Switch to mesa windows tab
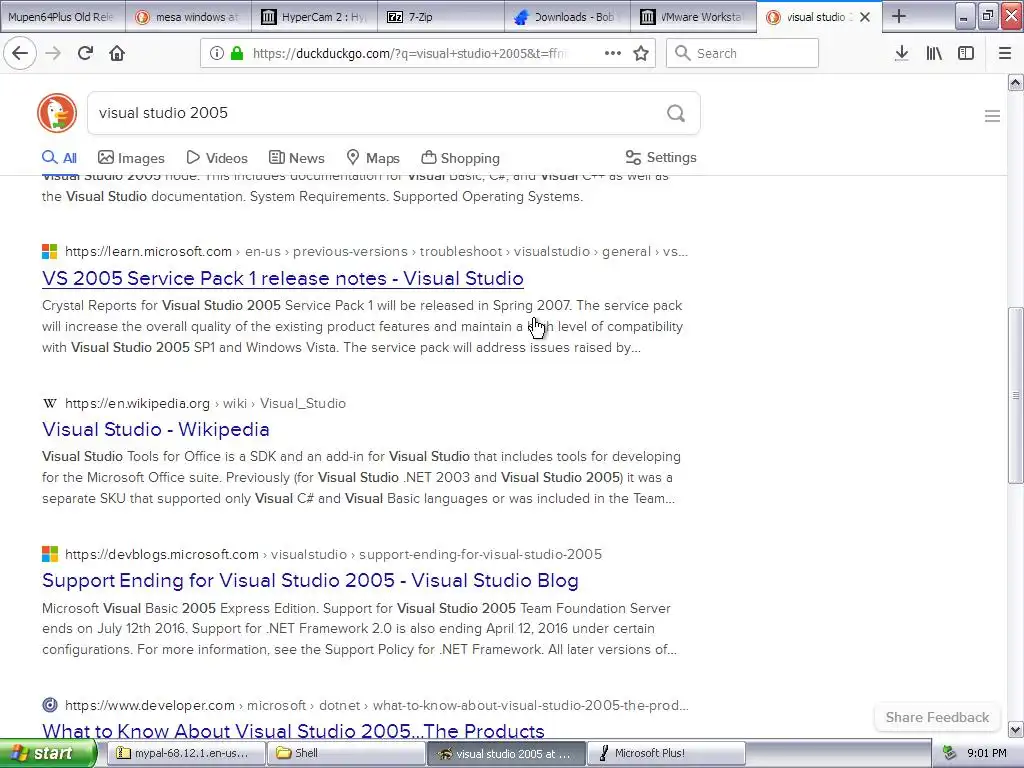 (x=188, y=17)
